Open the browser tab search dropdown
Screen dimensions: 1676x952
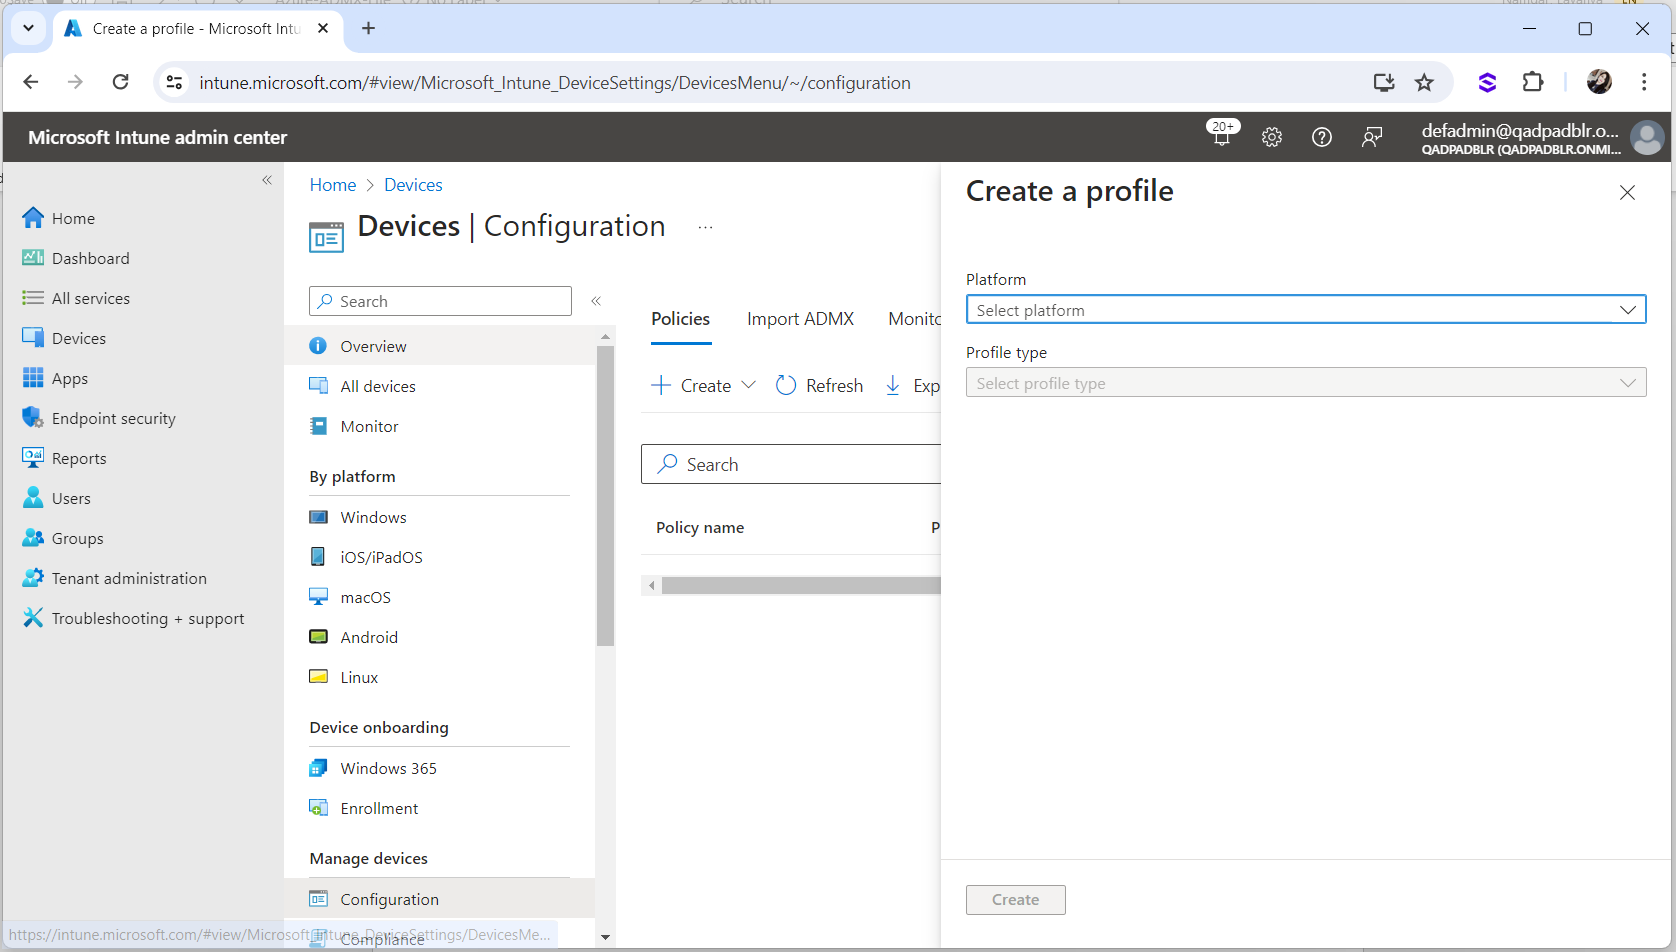point(28,28)
